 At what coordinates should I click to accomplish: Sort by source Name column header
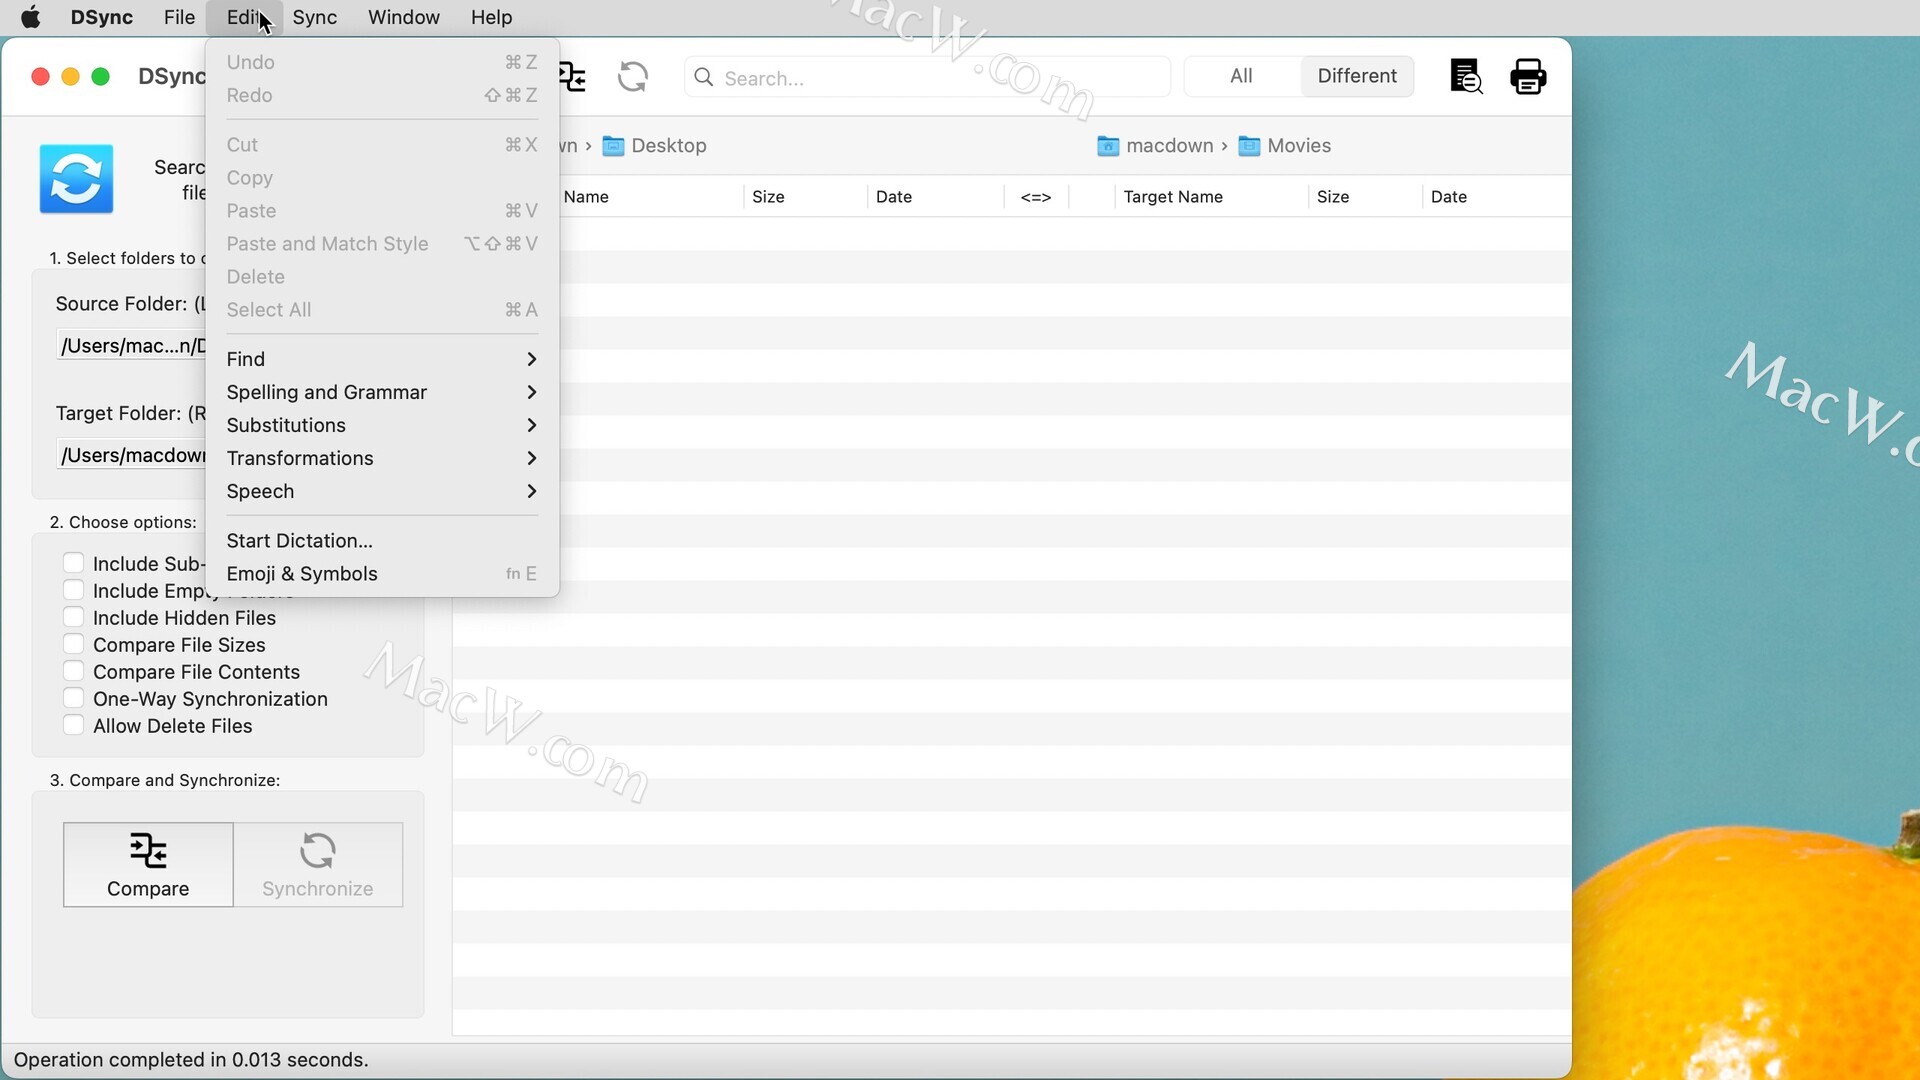pos(650,197)
